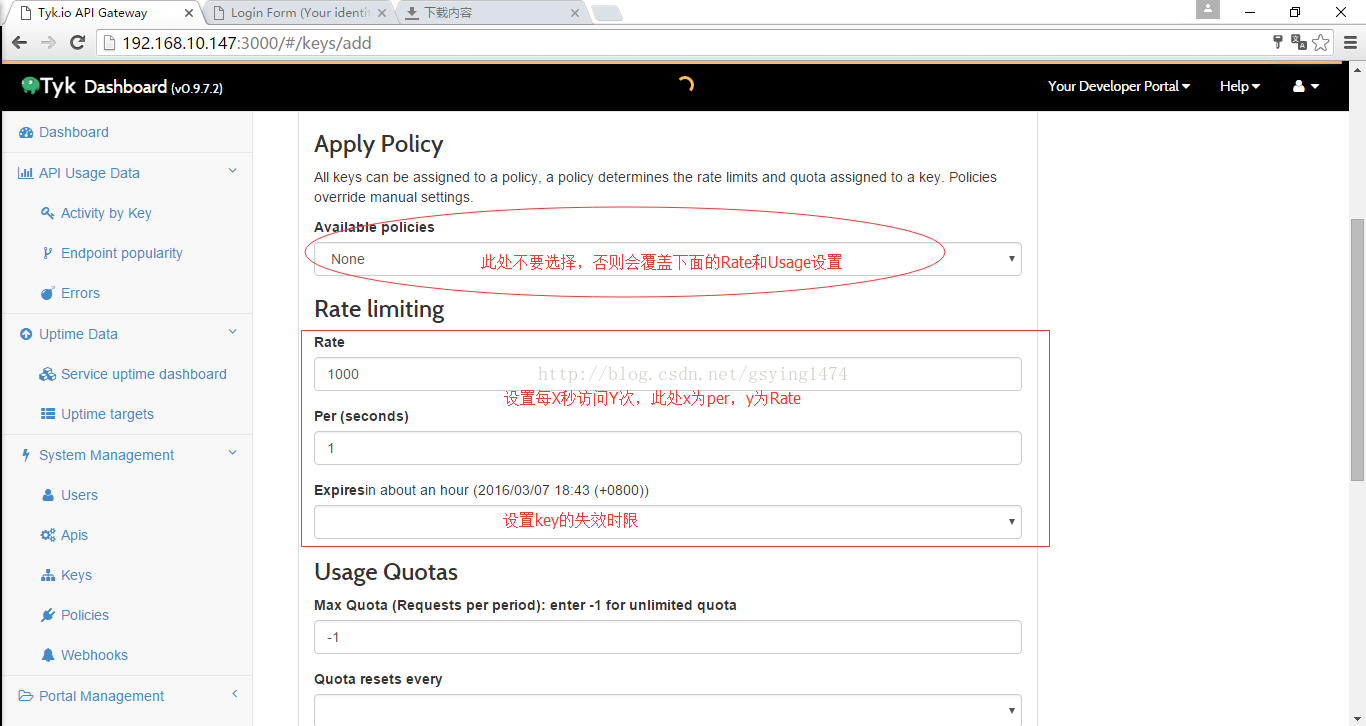The width and height of the screenshot is (1366, 726).
Task: Switch to the 下载内容 browser tab
Action: click(x=493, y=13)
